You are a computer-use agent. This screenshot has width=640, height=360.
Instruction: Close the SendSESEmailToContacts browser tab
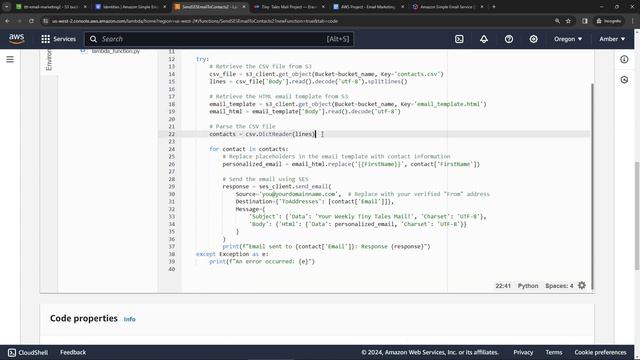(244, 7)
